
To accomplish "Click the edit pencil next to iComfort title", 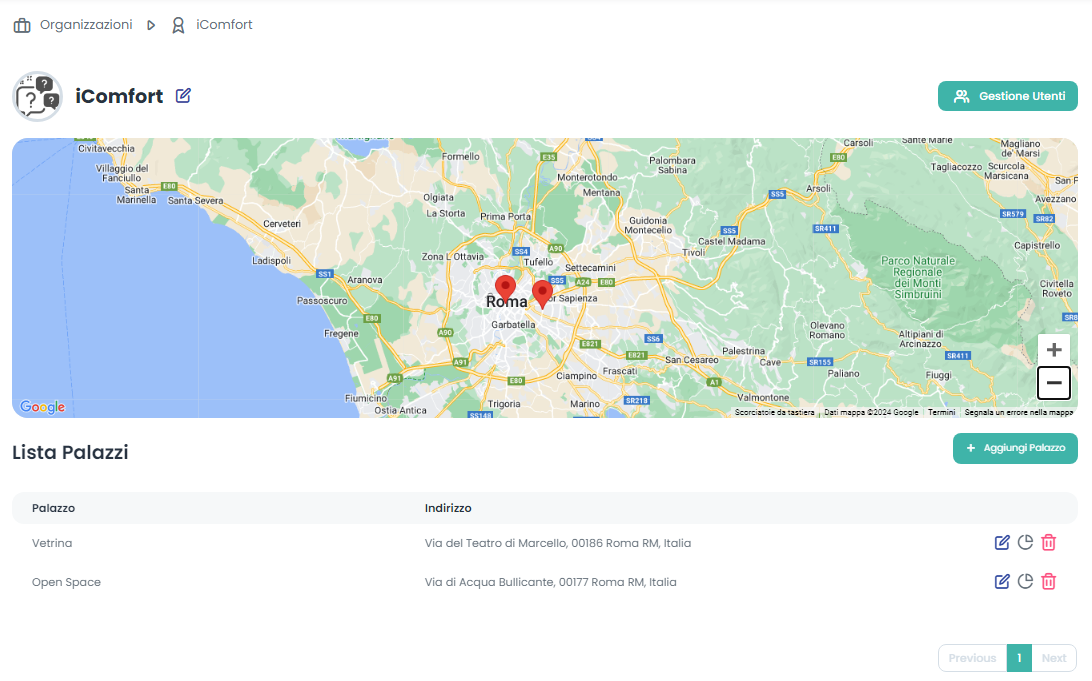I will pos(183,96).
